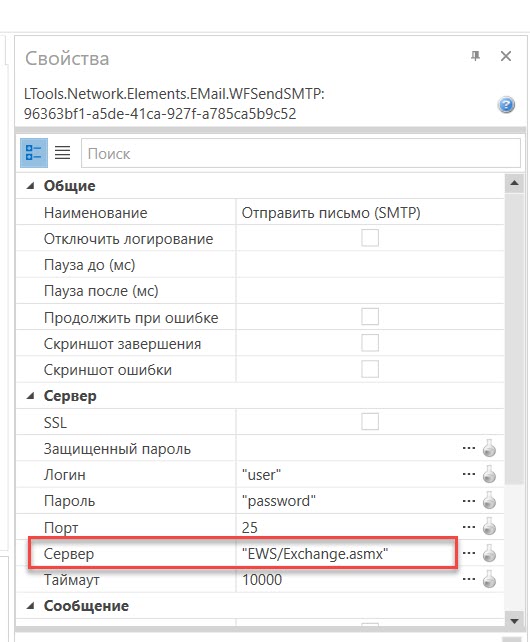This screenshot has width=530, height=642.
Task: Open ellipsis editor for Сервер value
Action: [x=469, y=554]
